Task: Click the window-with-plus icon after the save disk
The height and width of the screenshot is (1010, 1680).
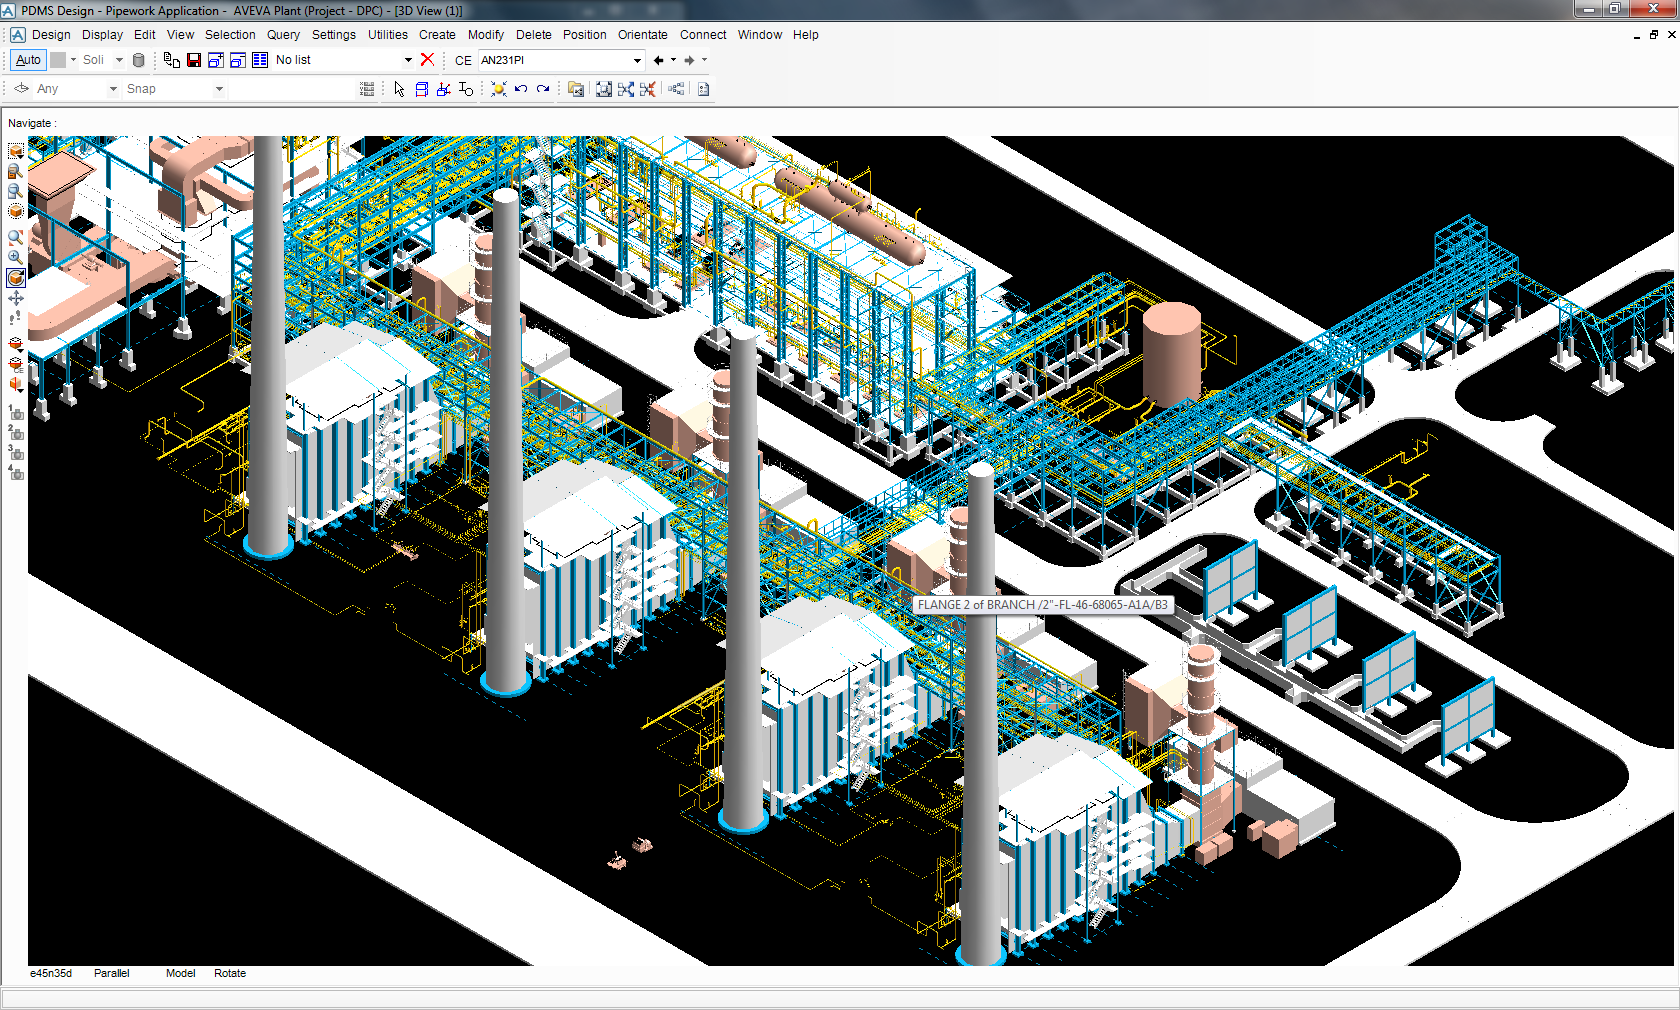Action: click(x=216, y=60)
